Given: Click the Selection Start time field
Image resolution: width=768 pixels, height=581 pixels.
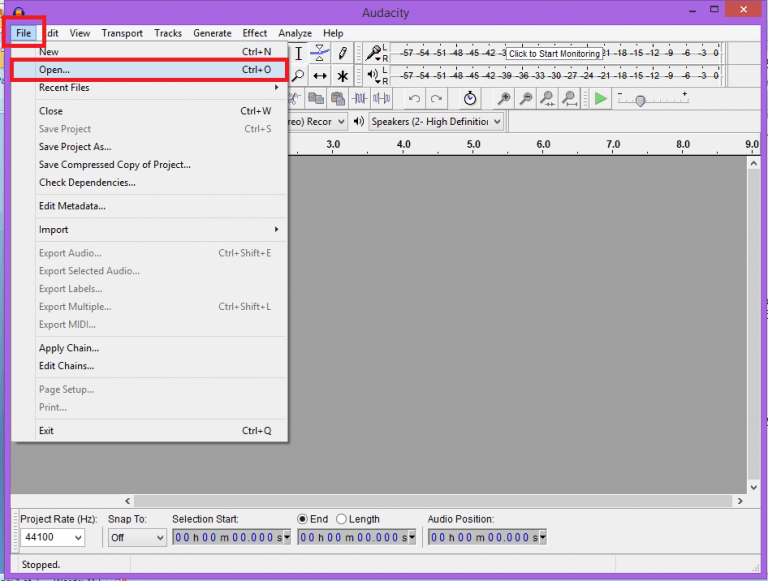Looking at the screenshot, I should 231,537.
